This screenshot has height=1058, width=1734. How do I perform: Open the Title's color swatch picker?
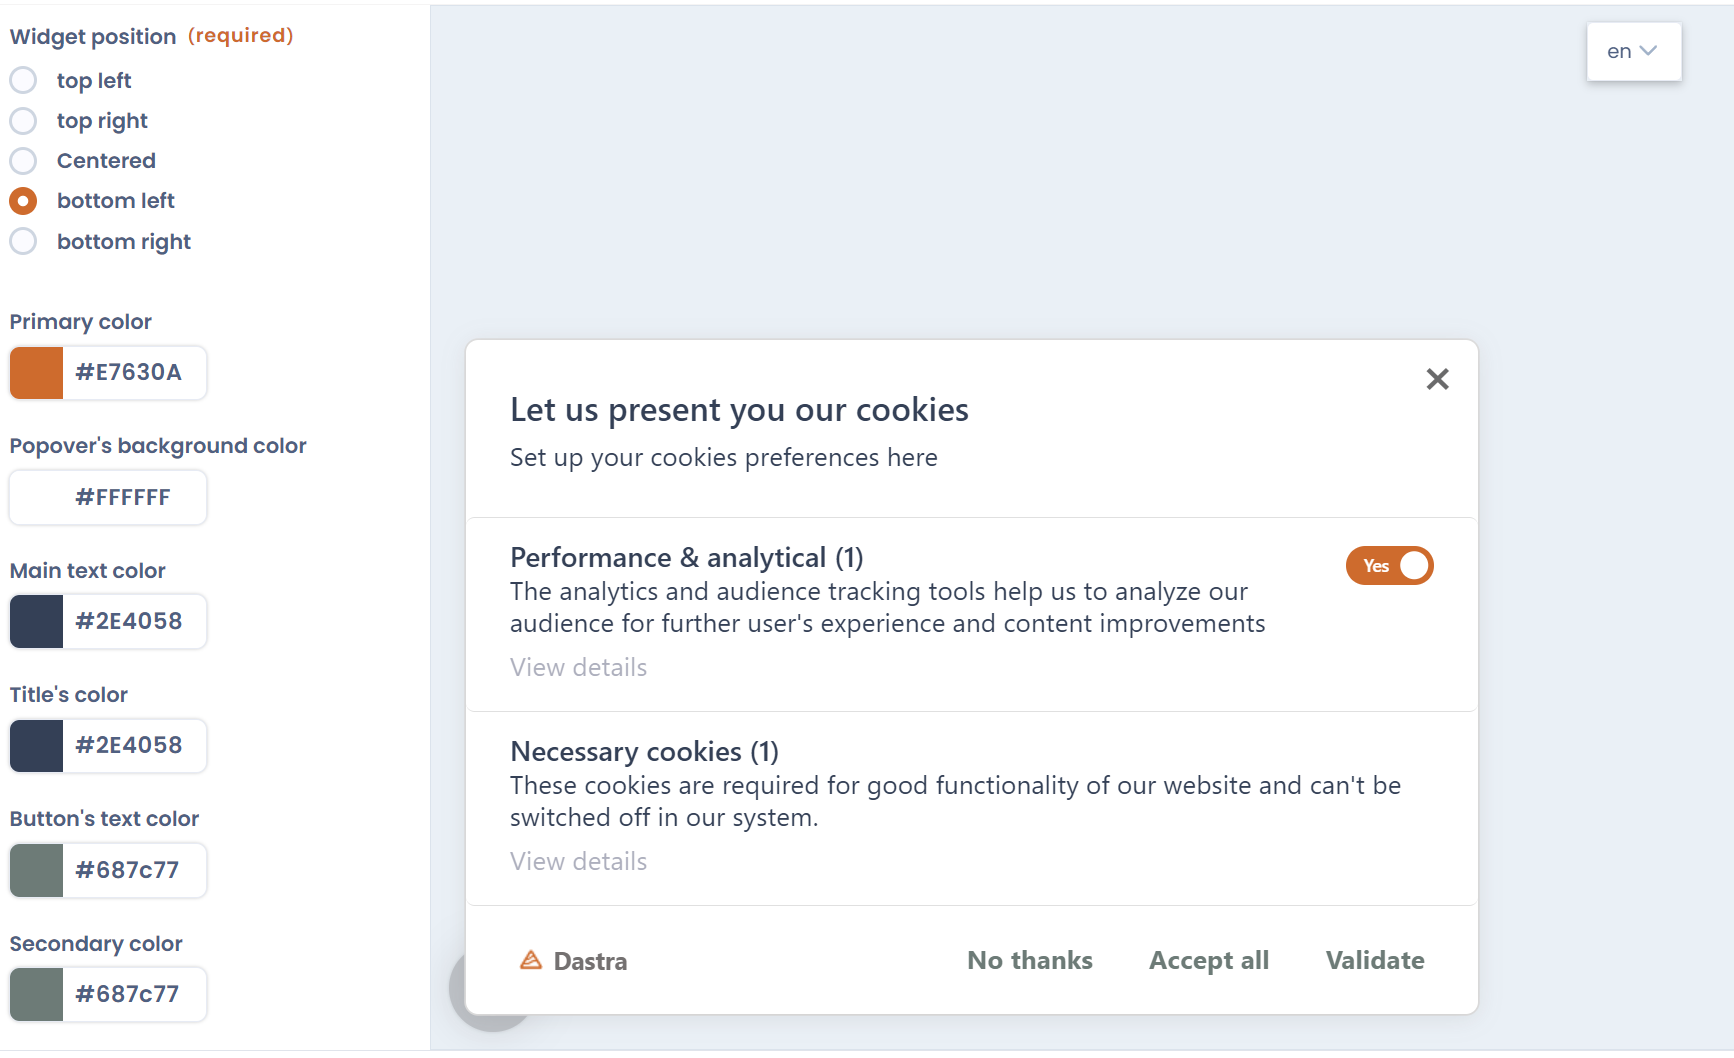(x=35, y=745)
